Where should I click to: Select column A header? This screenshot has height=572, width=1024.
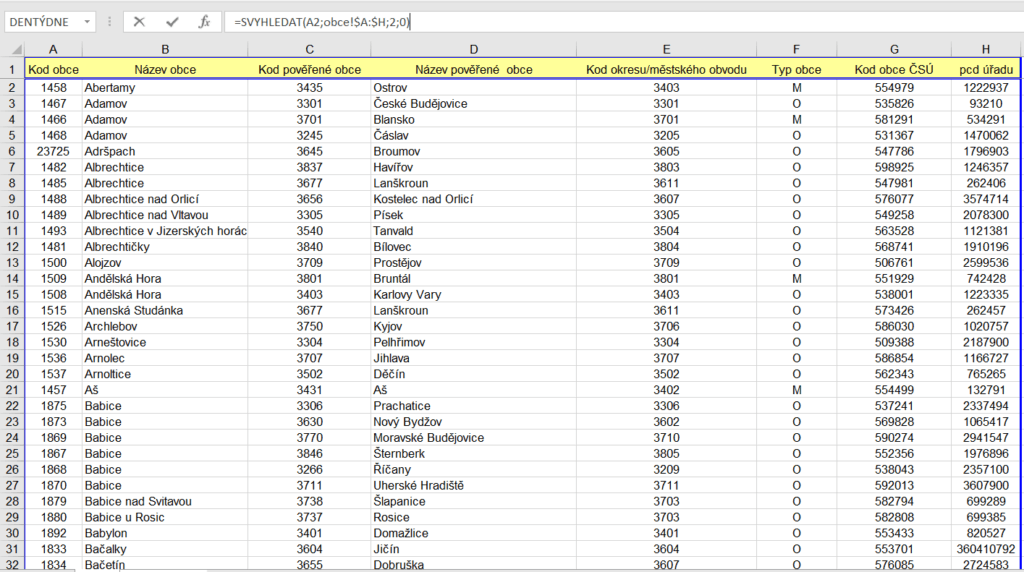[x=53, y=50]
